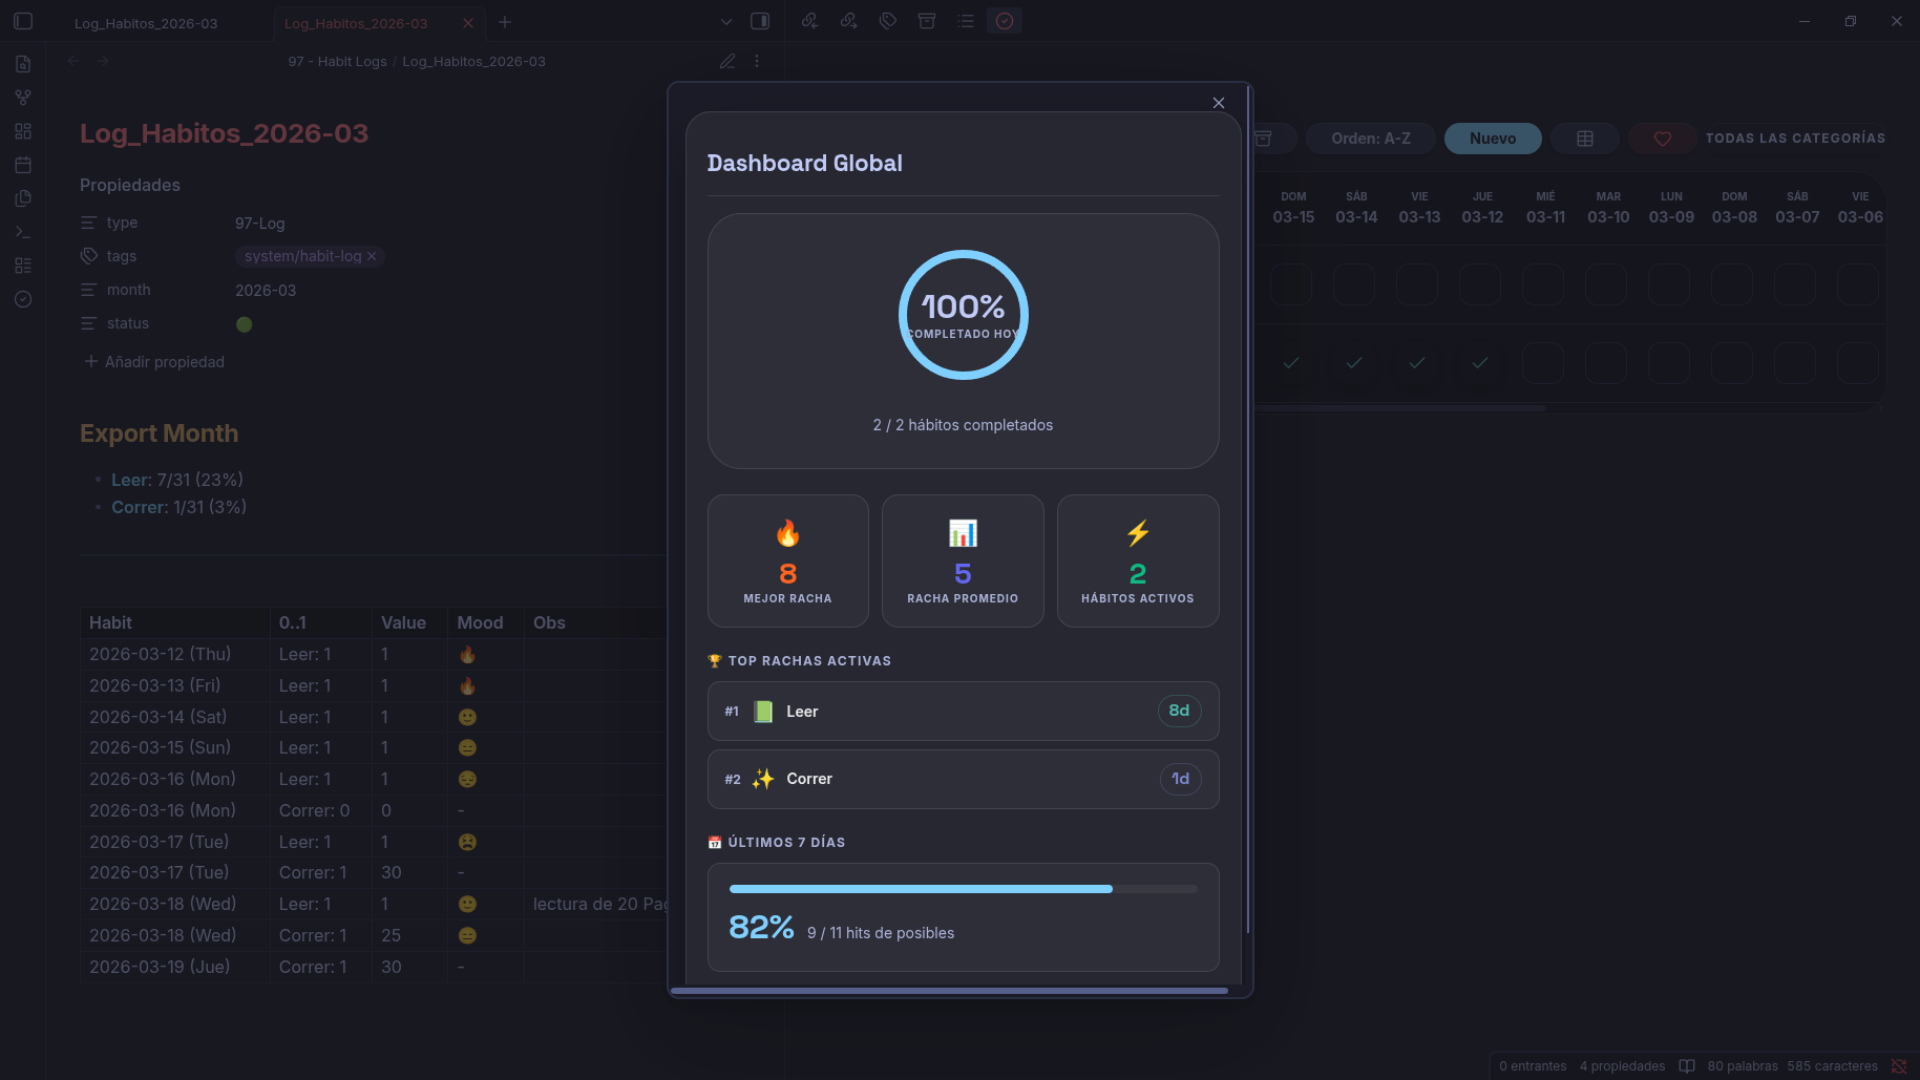Check the empty habit box under 03-11 second row
1920x1080 pixels.
click(x=1543, y=363)
